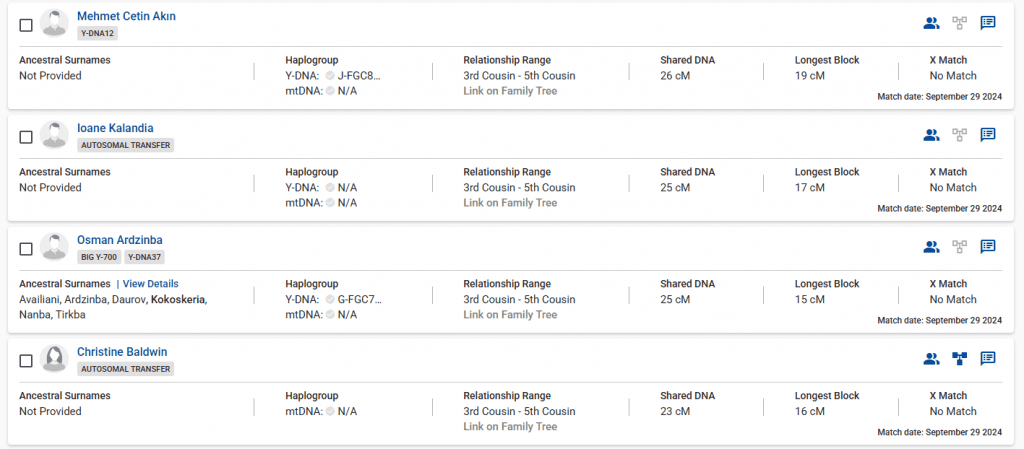This screenshot has width=1024, height=449.
Task: Show in-common matches for Christine Baldwin
Action: 931,359
